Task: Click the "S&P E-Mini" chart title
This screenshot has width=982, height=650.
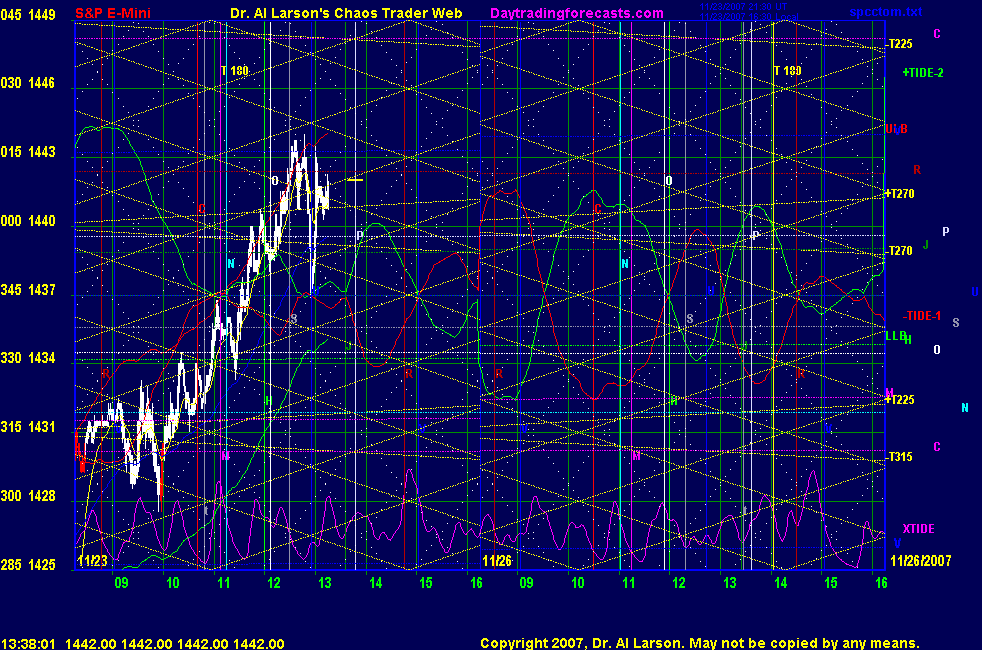Action: tap(113, 13)
